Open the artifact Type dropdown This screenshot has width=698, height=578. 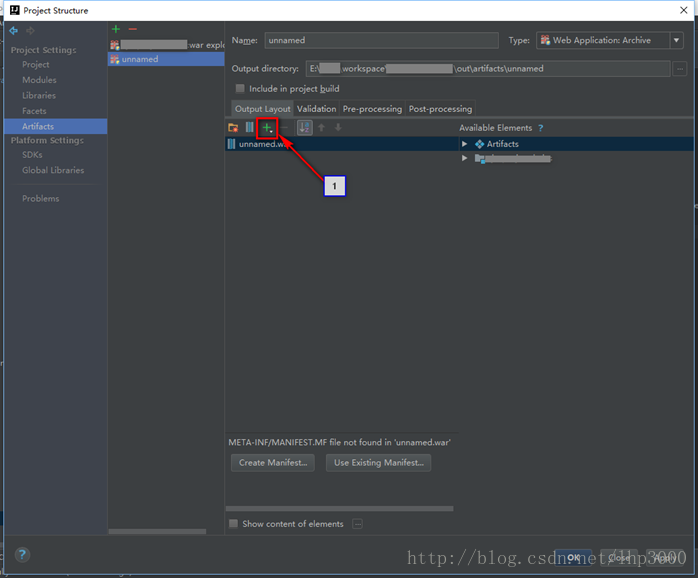[676, 41]
